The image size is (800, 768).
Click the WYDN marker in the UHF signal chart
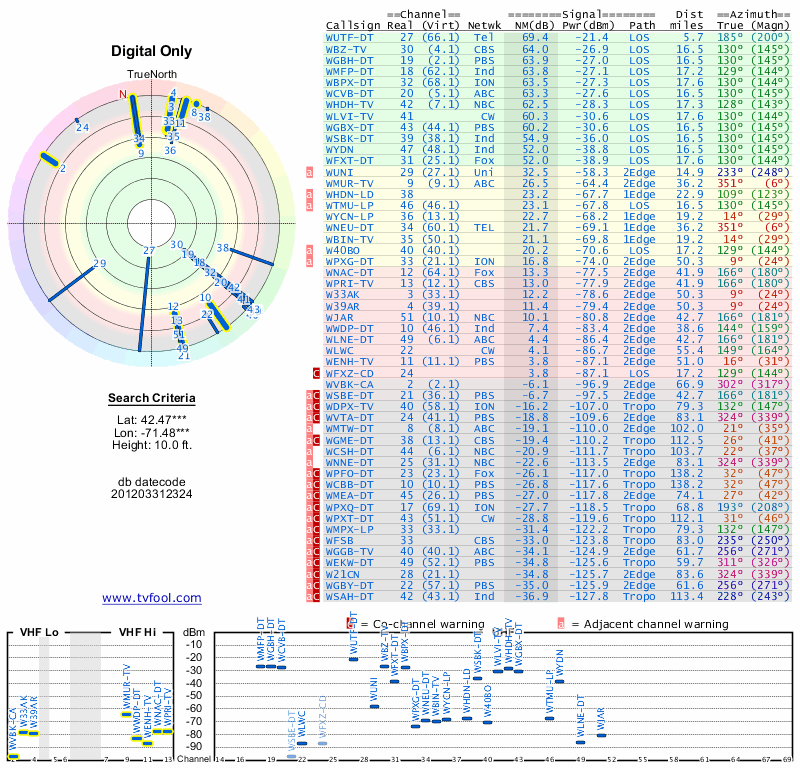[x=560, y=681]
